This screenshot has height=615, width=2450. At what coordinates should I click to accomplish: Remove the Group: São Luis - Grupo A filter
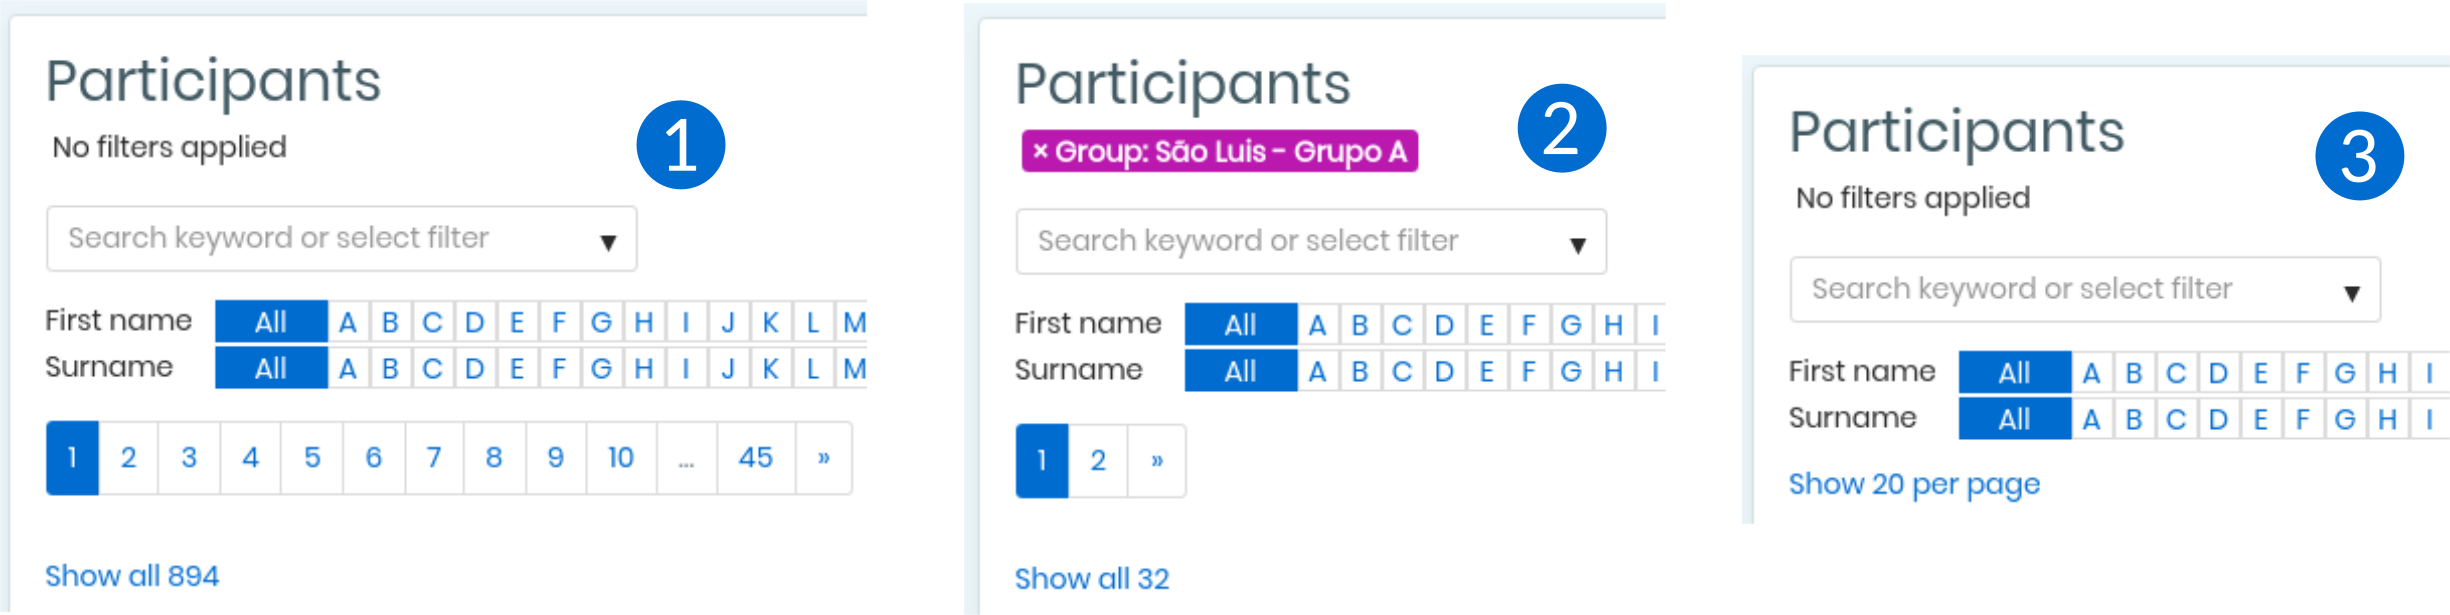1040,152
